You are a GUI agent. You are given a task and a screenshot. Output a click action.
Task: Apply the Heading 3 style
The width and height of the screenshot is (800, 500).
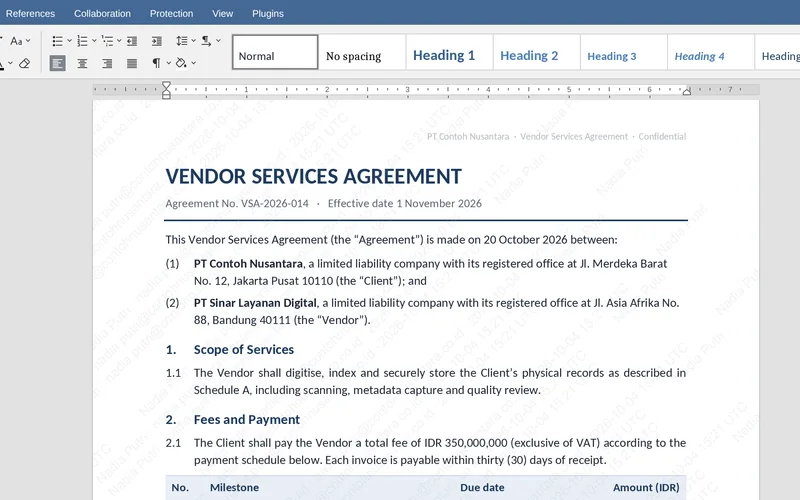tap(624, 52)
